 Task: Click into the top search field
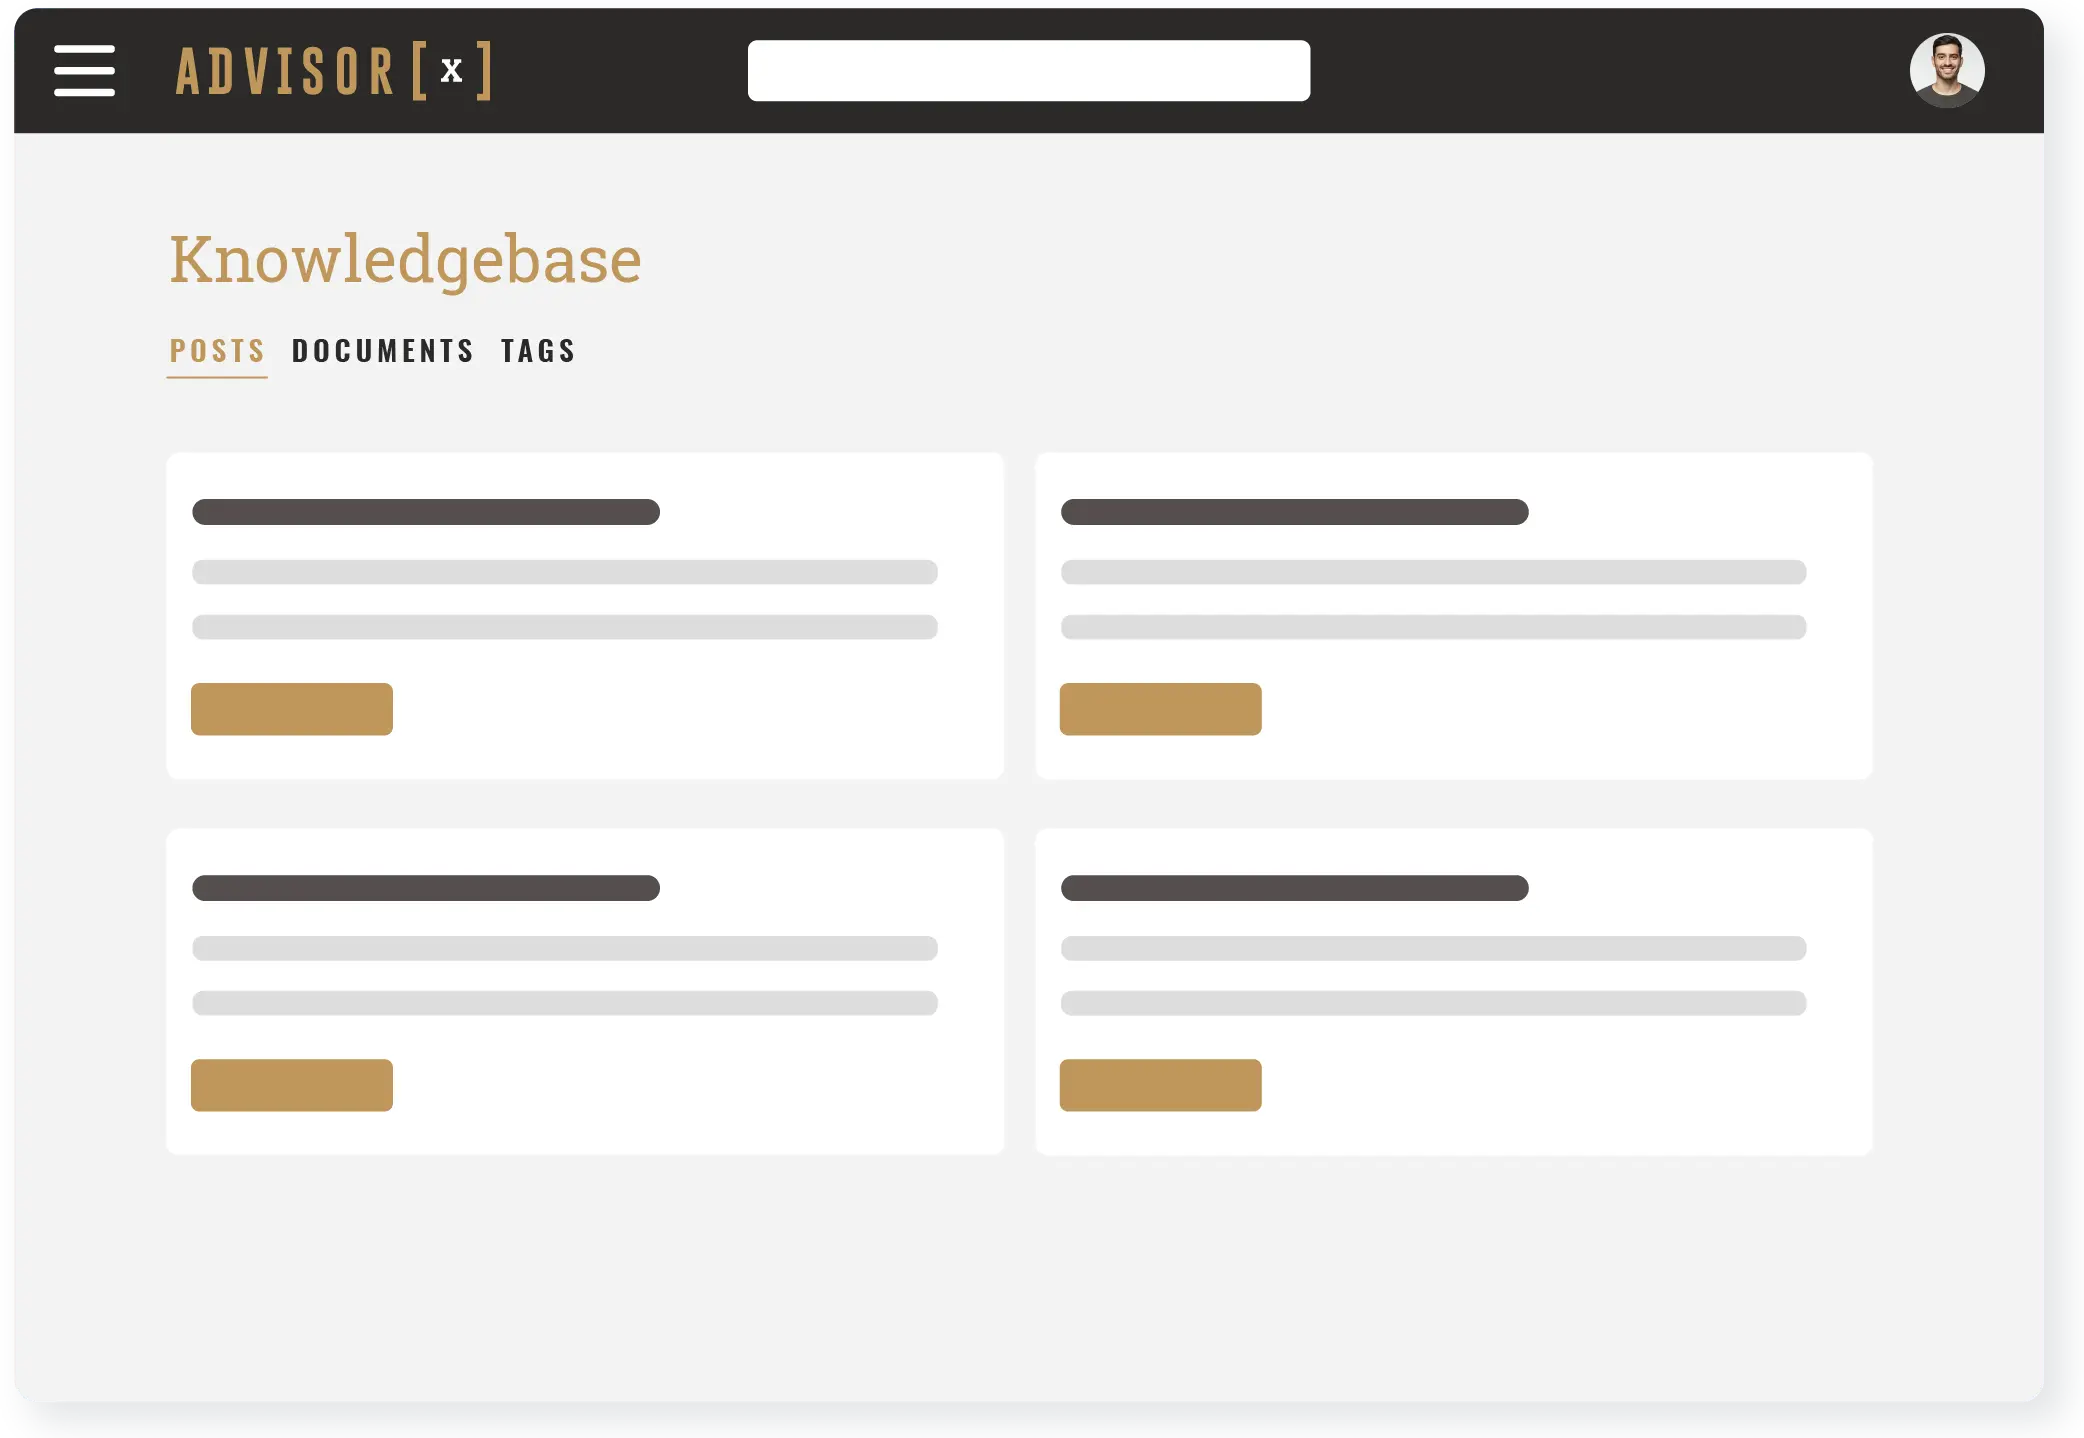1028,71
